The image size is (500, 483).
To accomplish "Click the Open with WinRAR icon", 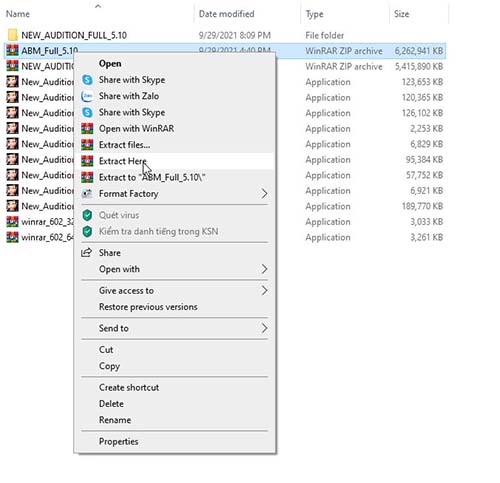I will 87,129.
